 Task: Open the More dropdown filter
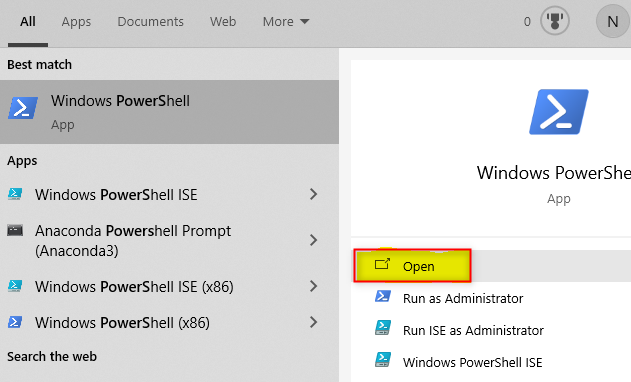[286, 21]
